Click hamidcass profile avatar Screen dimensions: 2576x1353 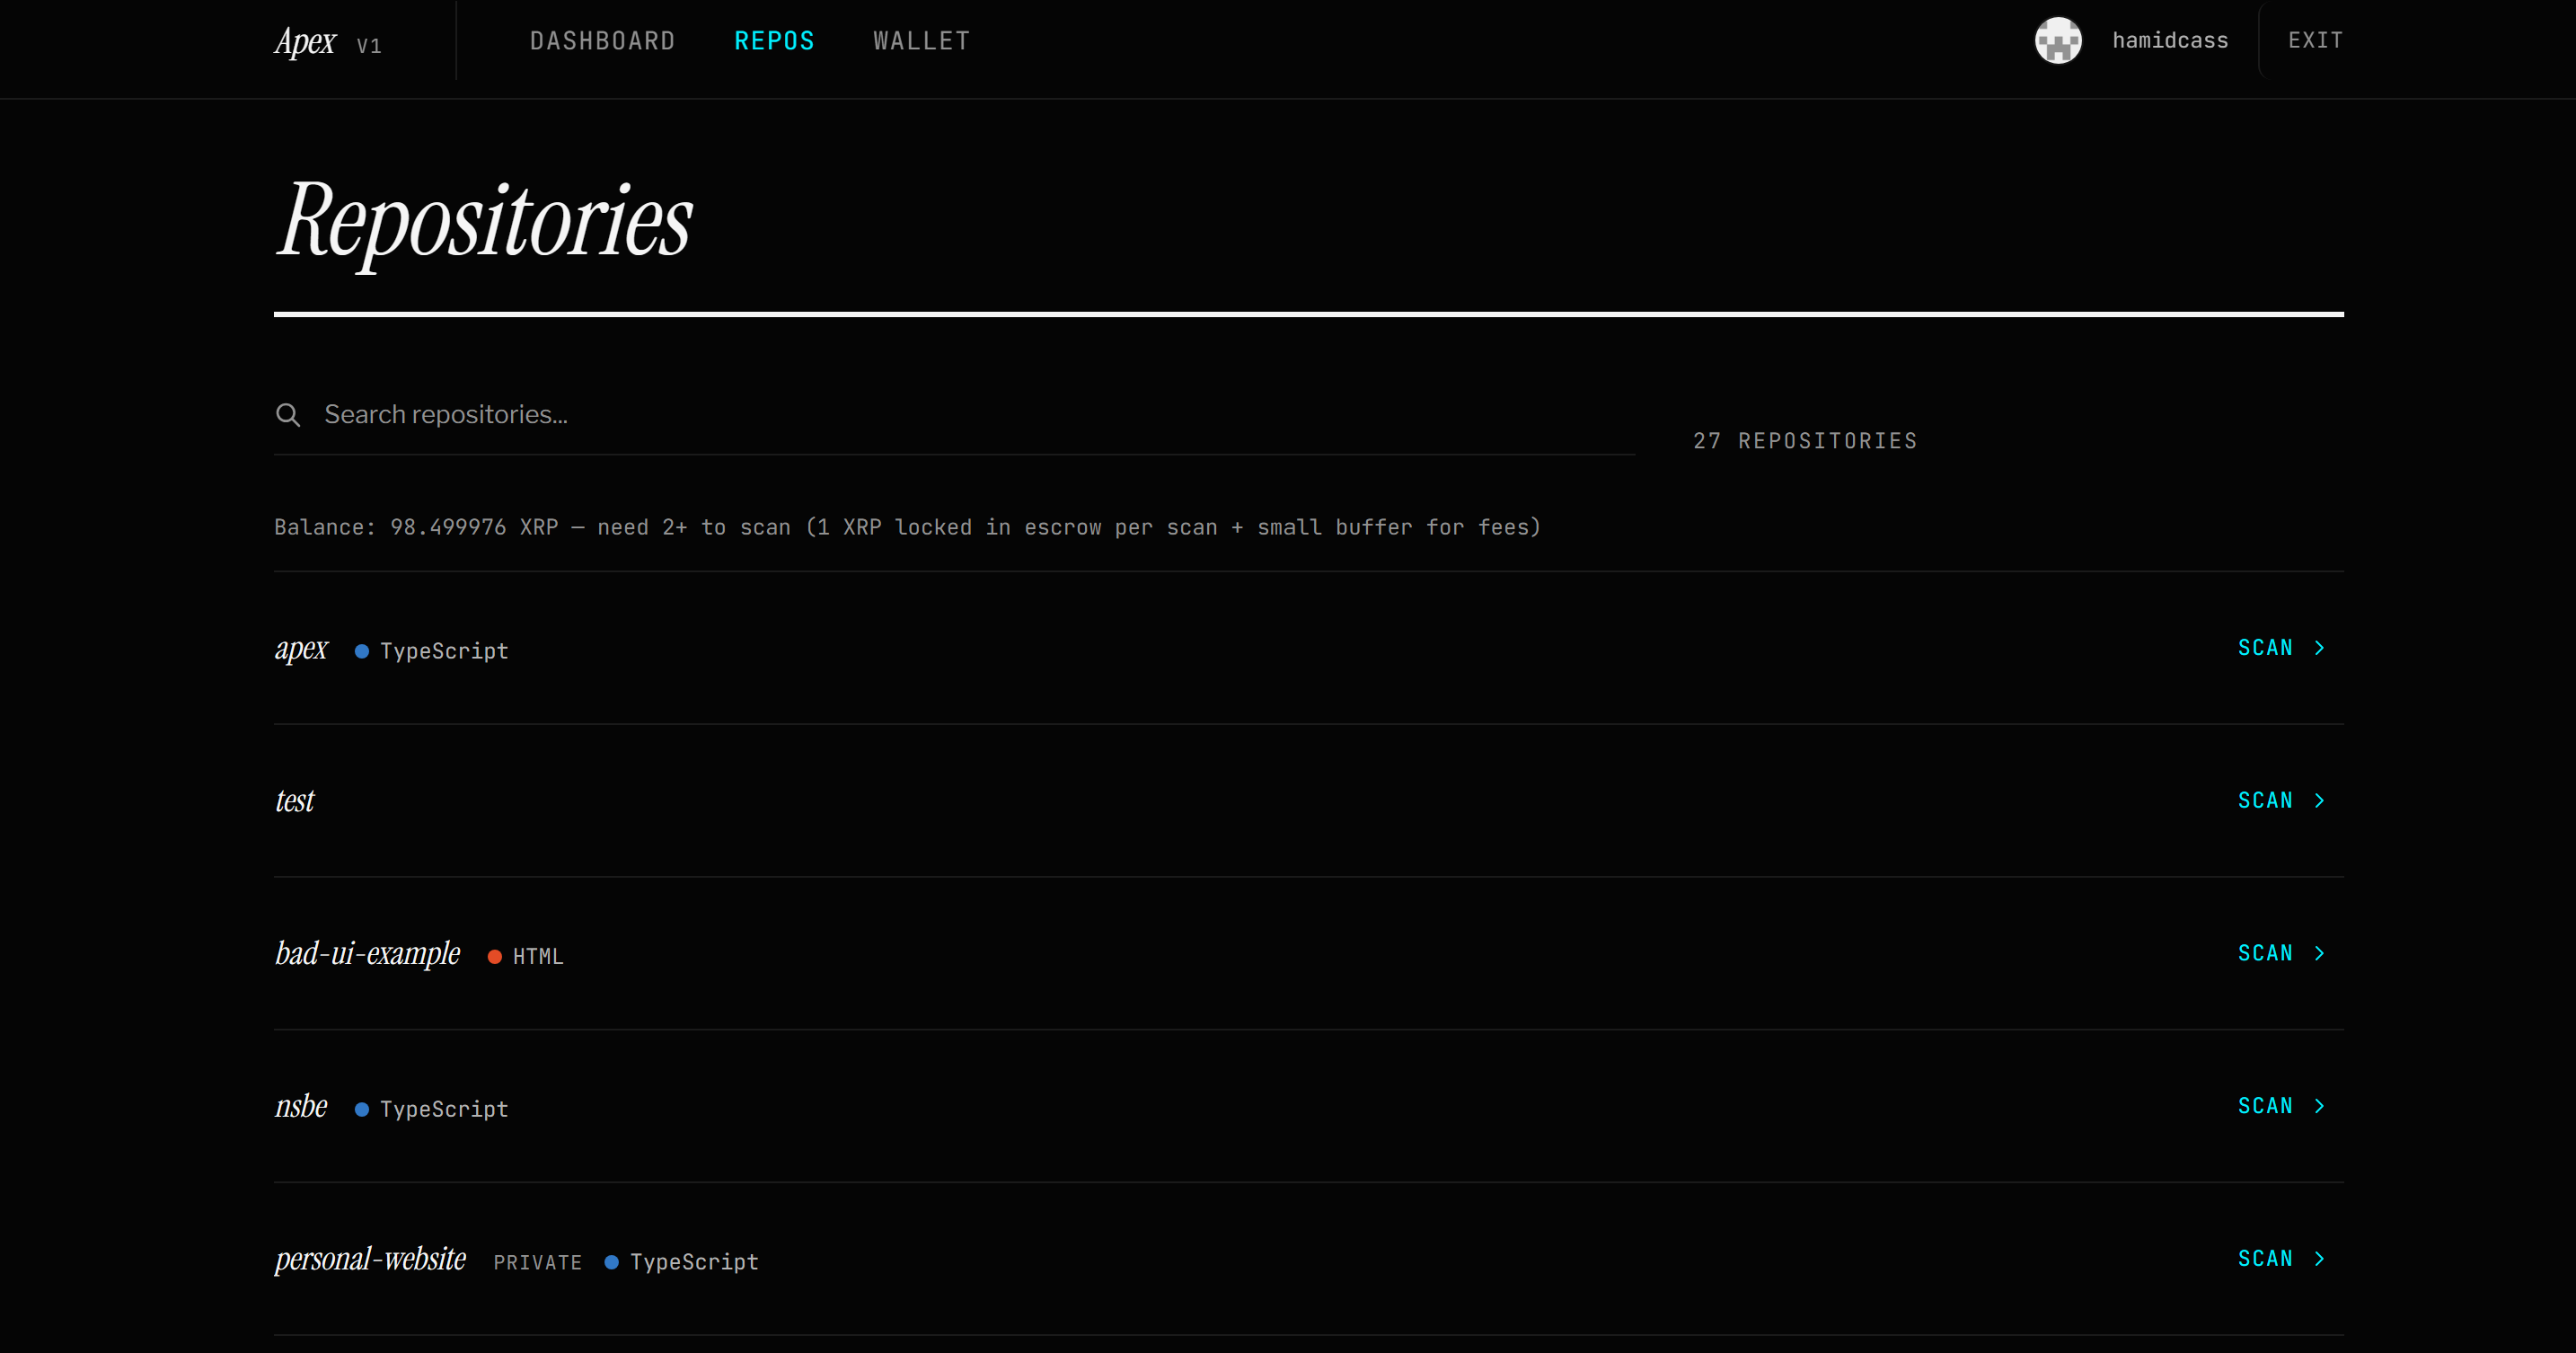pyautogui.click(x=2058, y=41)
